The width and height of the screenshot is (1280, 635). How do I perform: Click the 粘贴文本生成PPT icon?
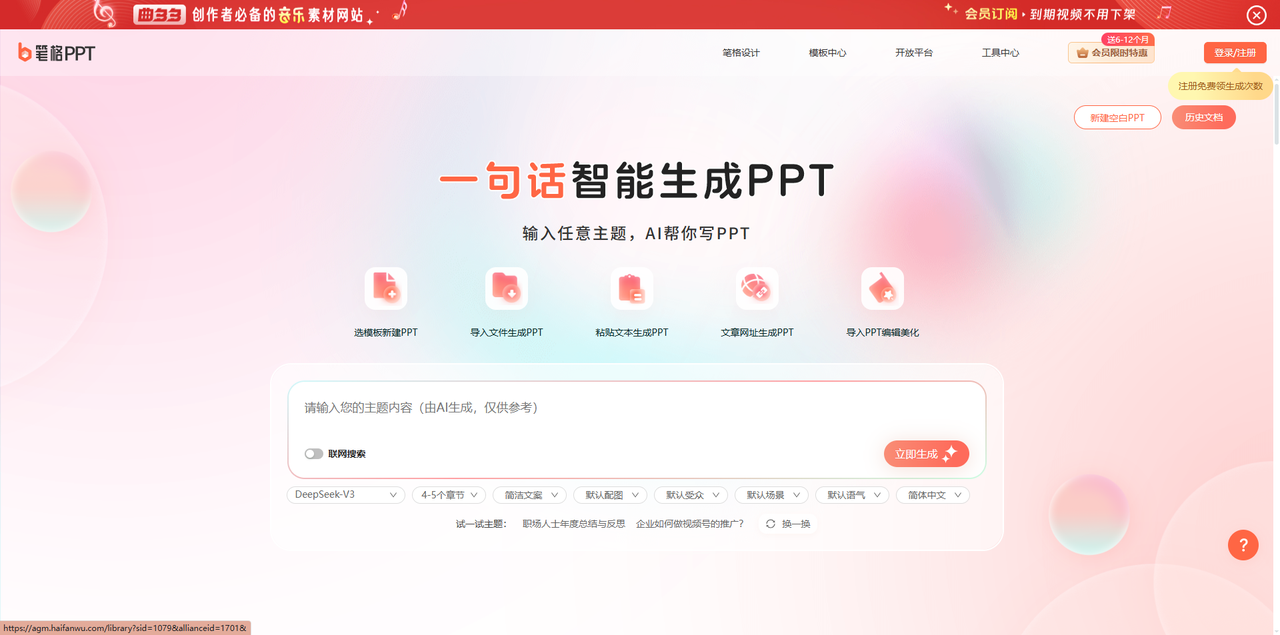(632, 288)
